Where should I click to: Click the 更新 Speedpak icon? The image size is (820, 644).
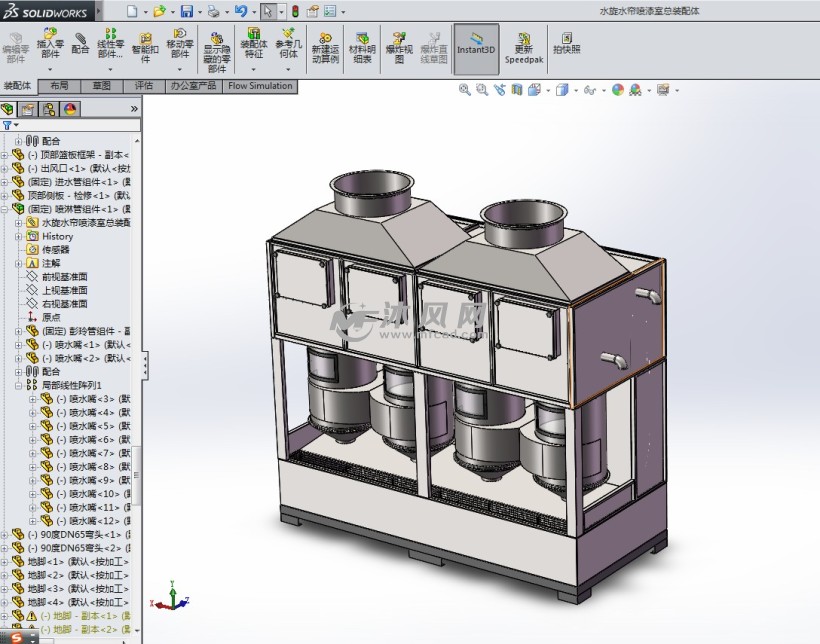click(x=523, y=47)
